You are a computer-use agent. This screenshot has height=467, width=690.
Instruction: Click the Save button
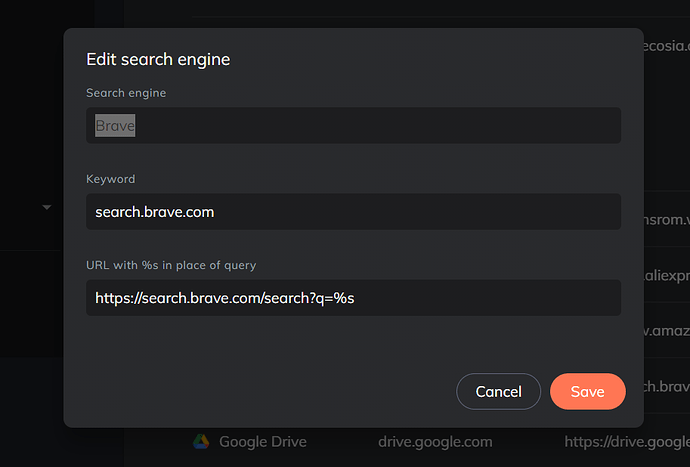[587, 392]
